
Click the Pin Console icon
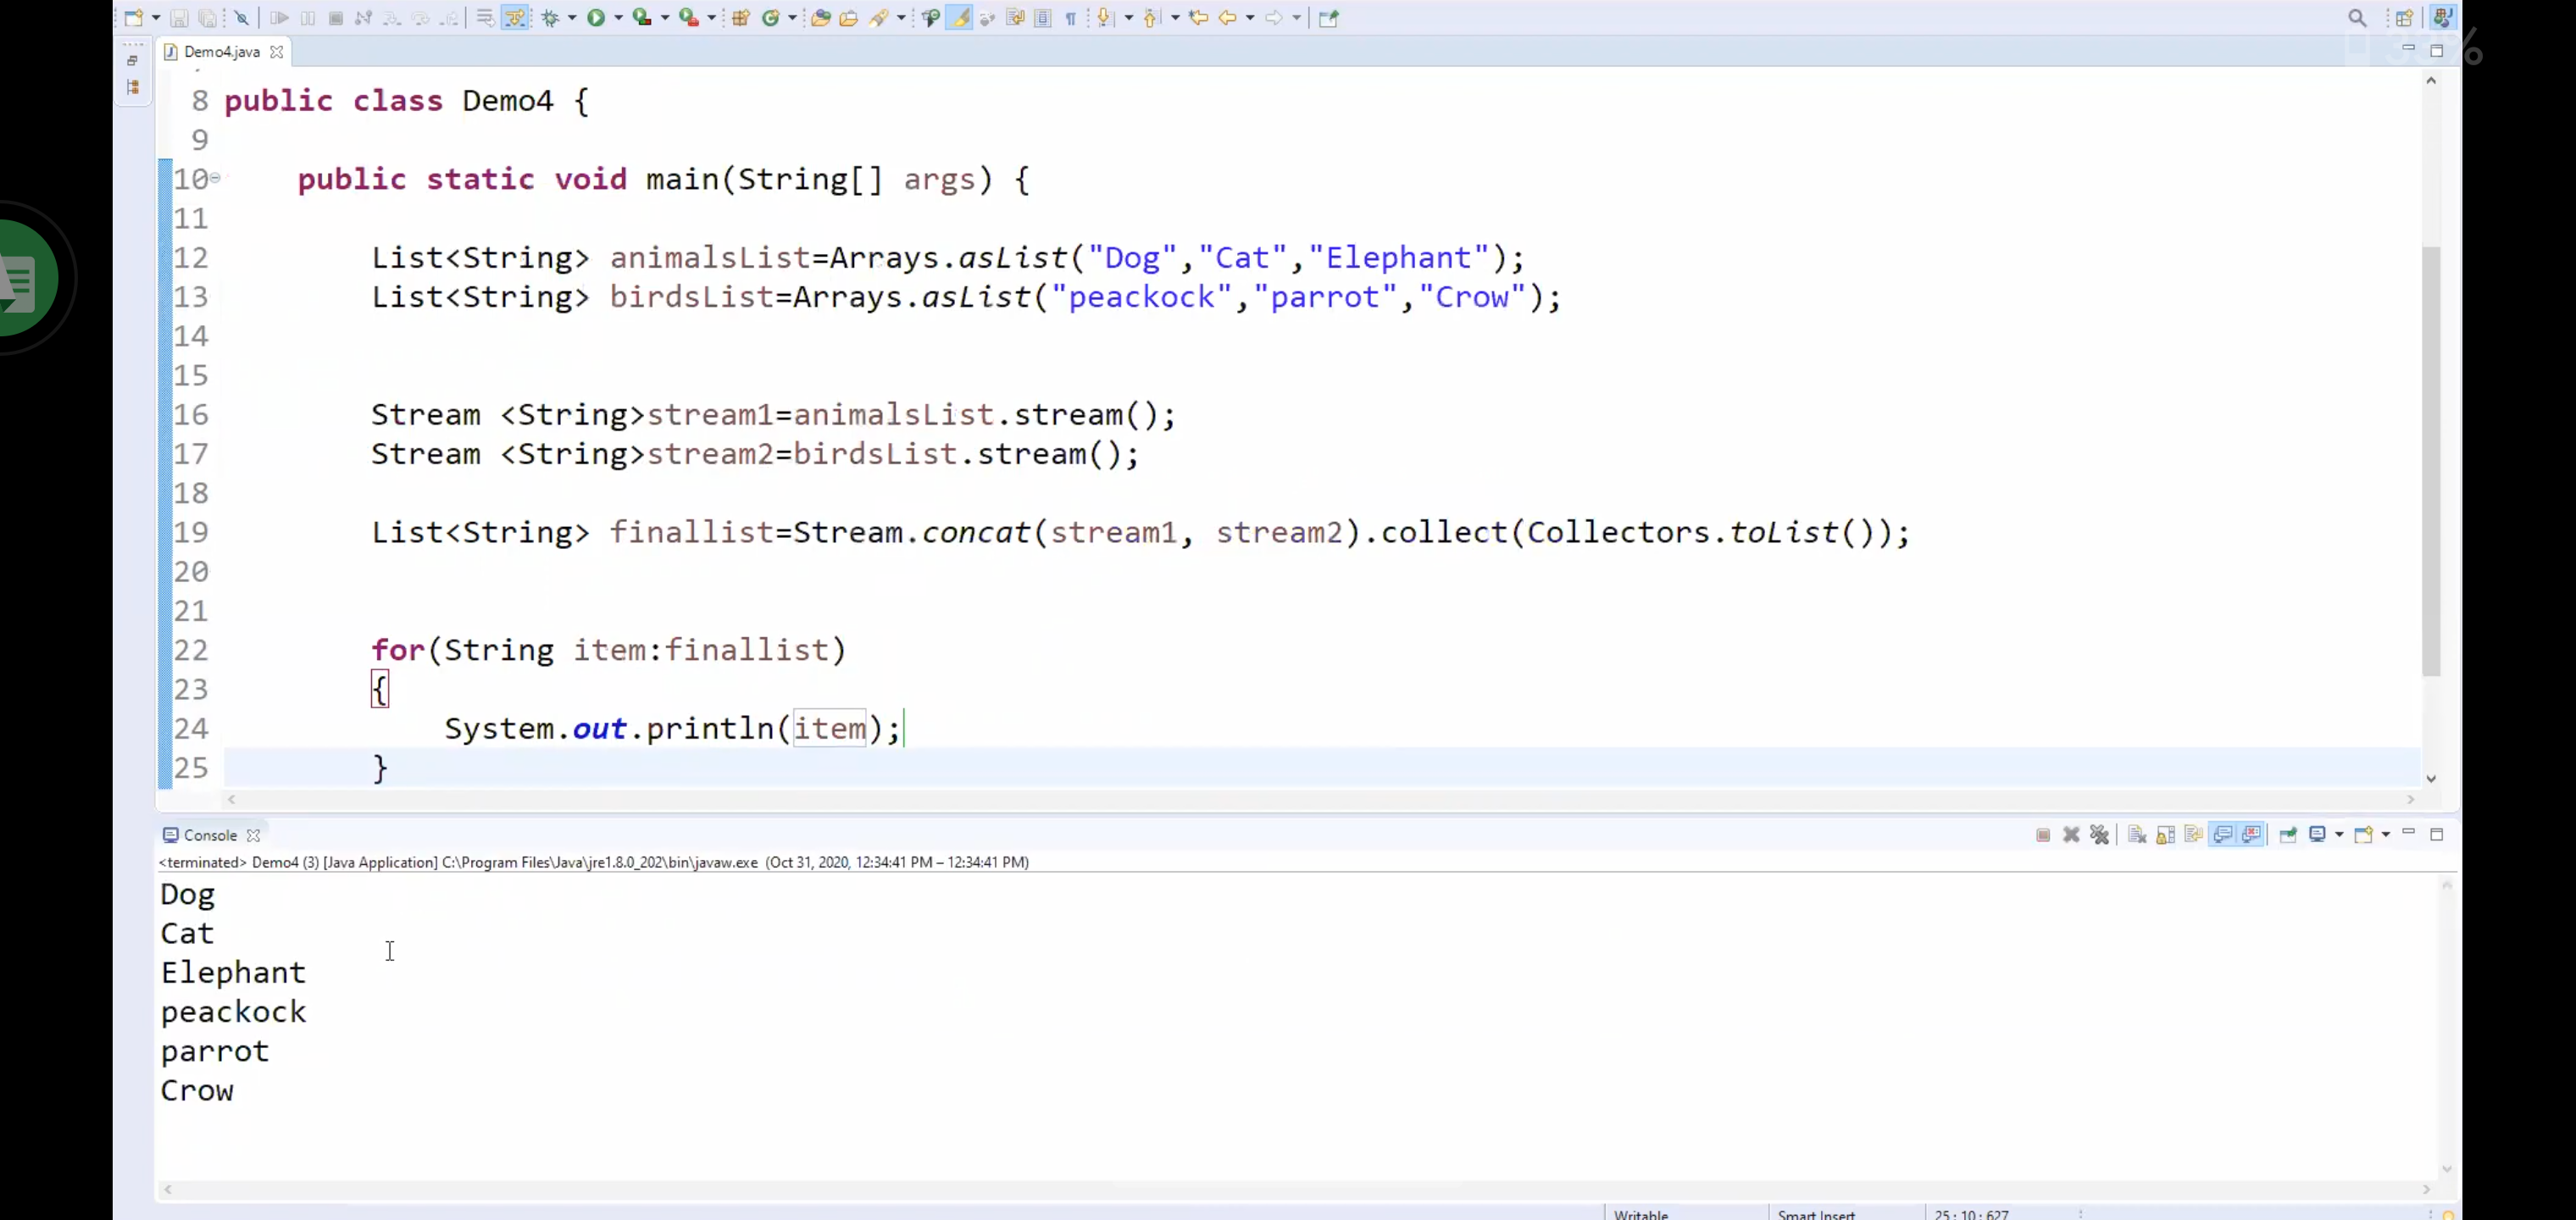pos(2288,835)
